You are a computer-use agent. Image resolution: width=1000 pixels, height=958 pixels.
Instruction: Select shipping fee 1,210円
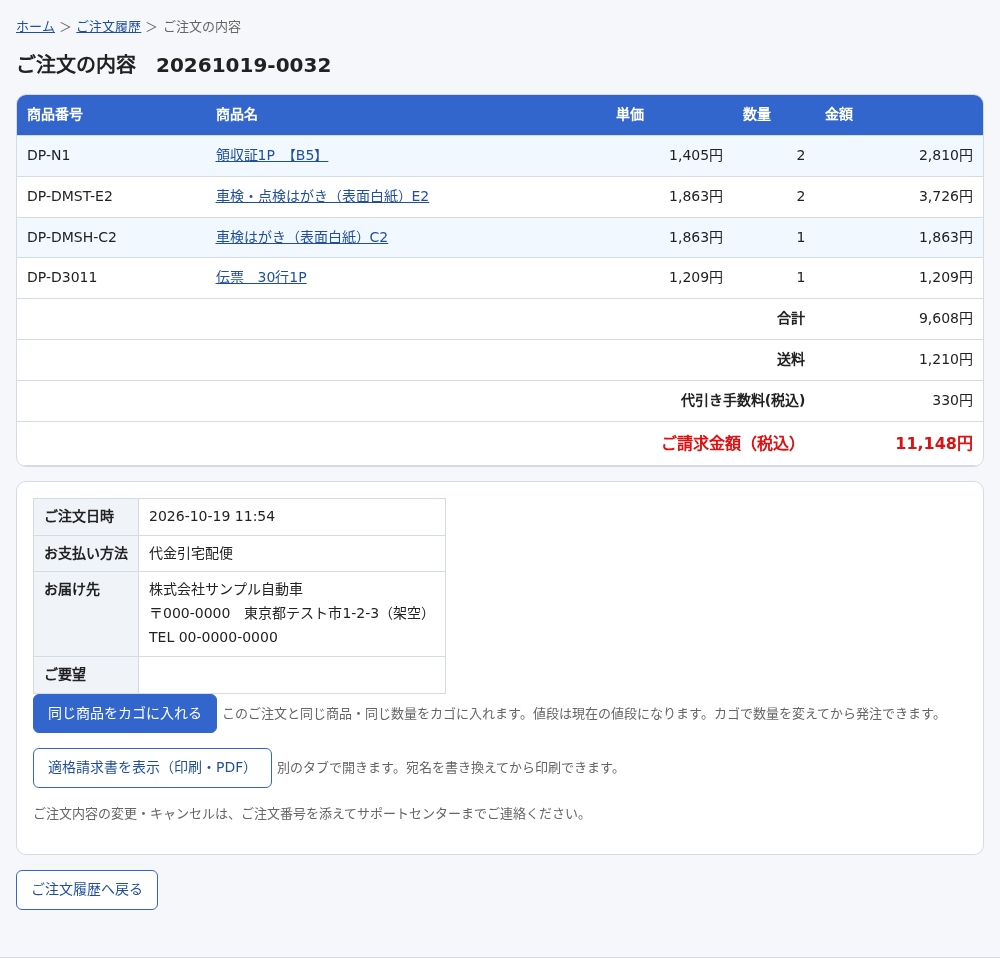coord(946,359)
